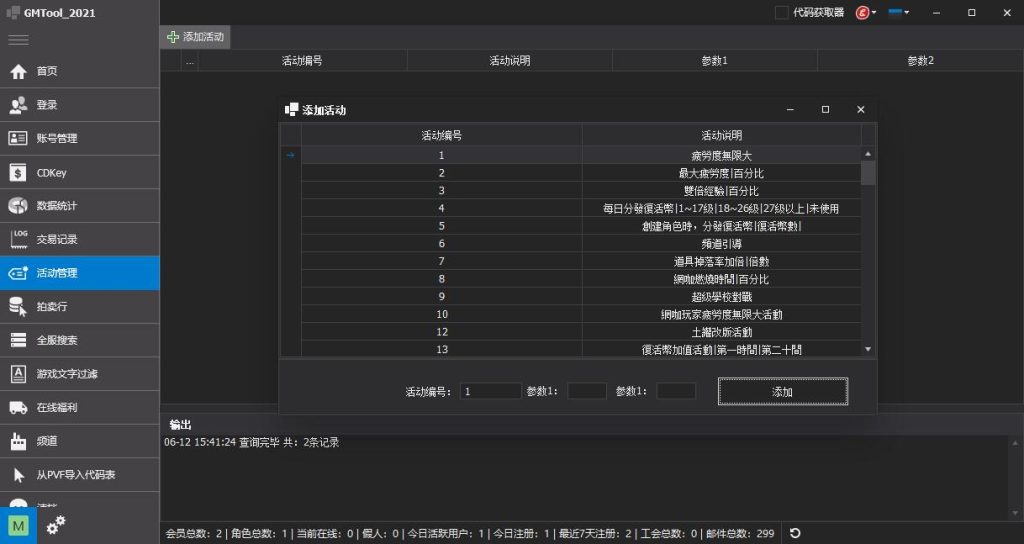Image resolution: width=1024 pixels, height=544 pixels.
Task: Click the 在线福利 truck icon
Action: click(18, 408)
